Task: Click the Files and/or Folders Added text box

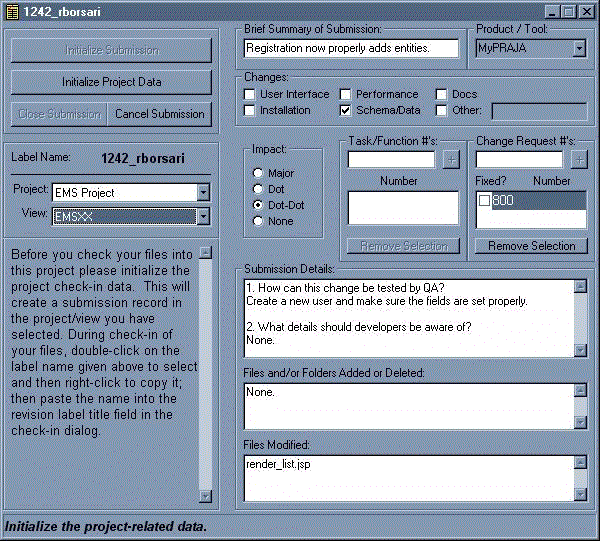Action: click(x=407, y=407)
